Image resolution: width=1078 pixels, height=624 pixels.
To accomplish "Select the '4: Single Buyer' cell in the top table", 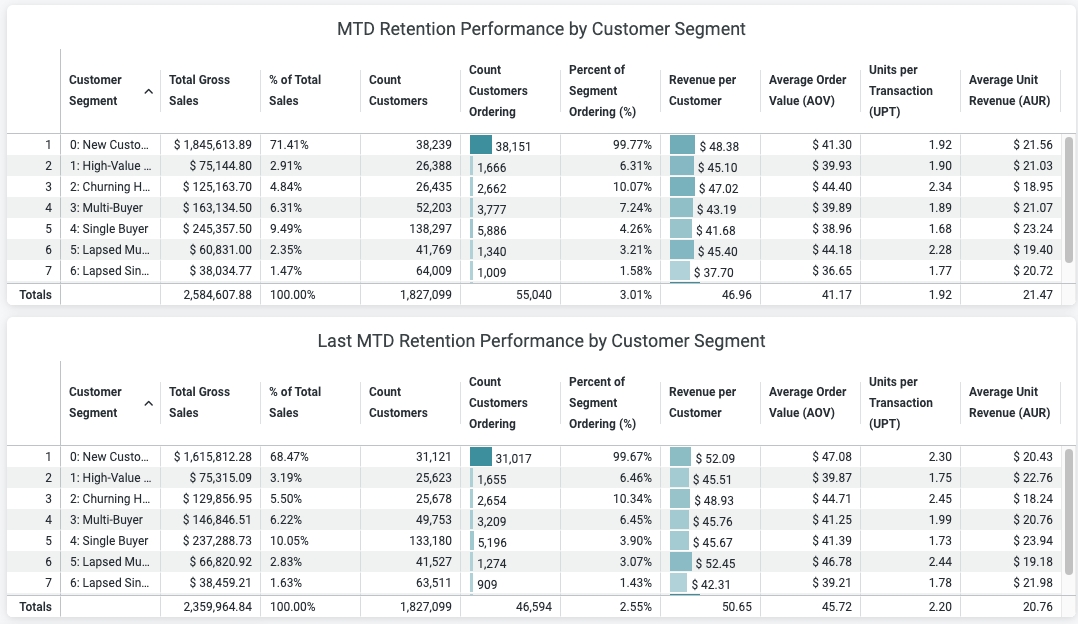I will point(108,229).
